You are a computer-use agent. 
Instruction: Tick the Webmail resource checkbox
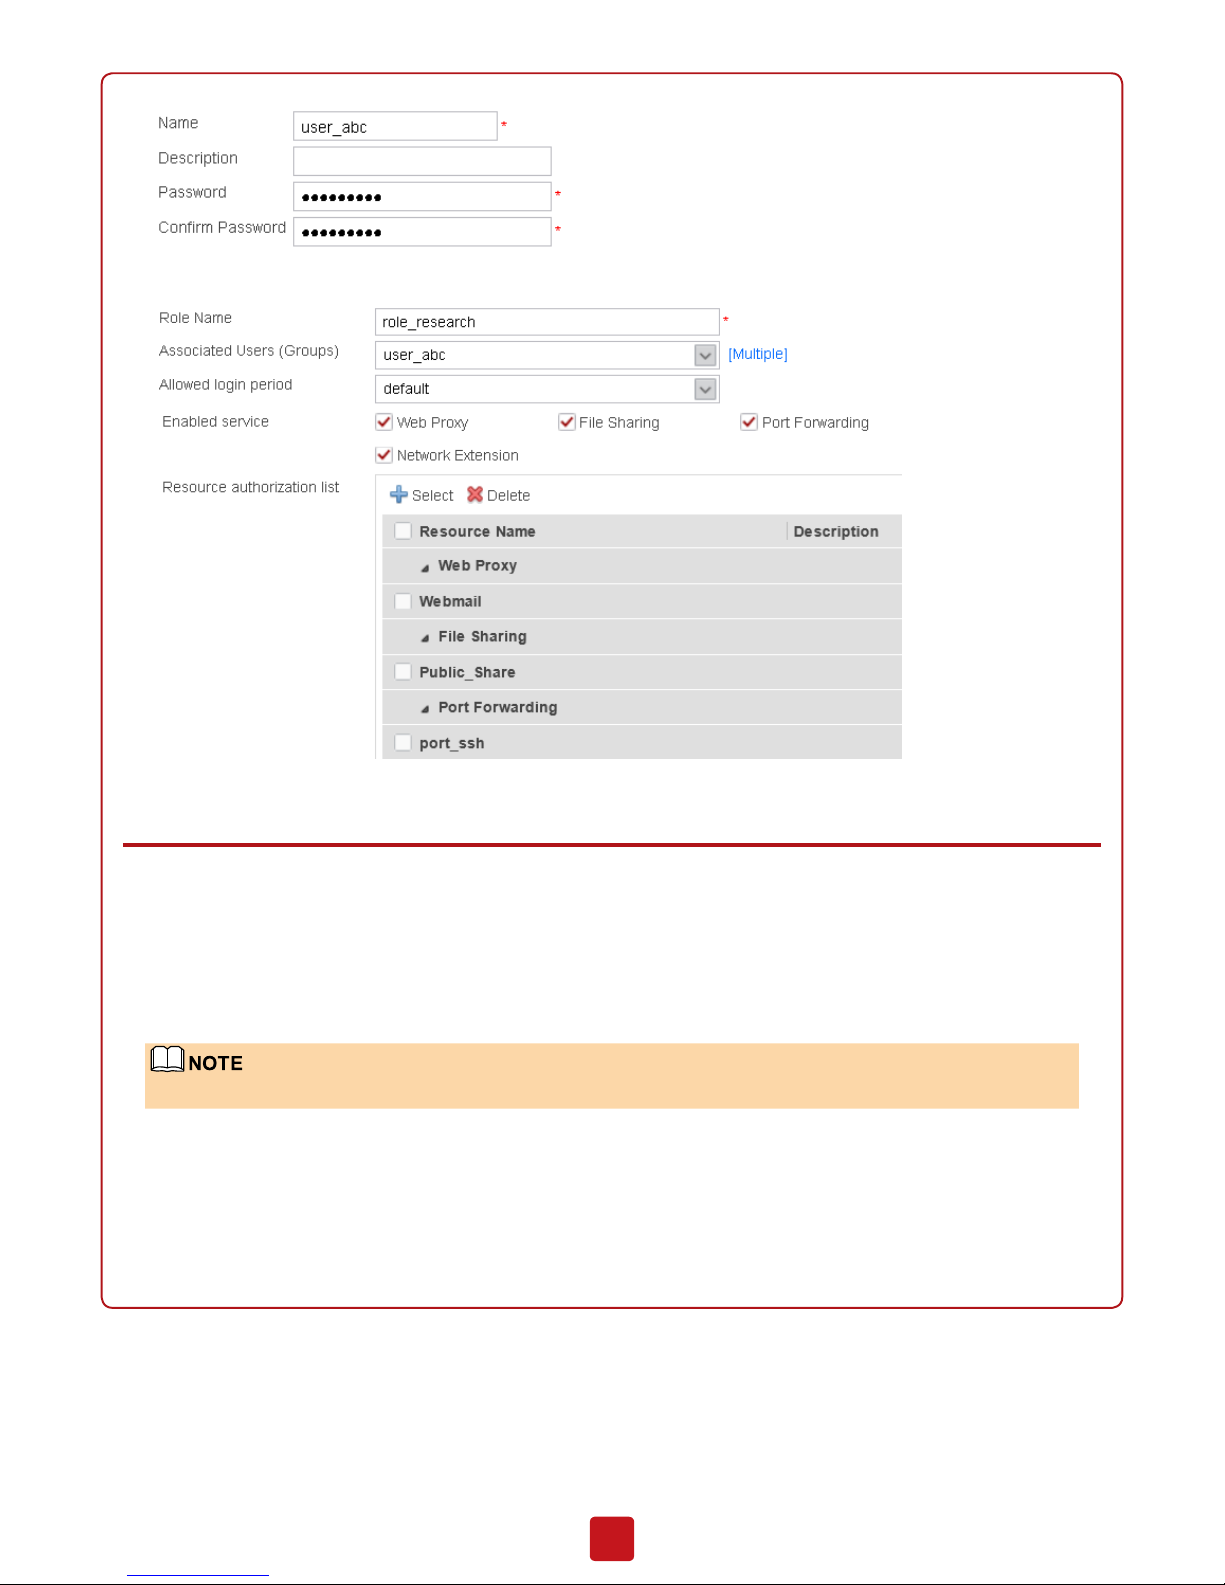point(403,601)
